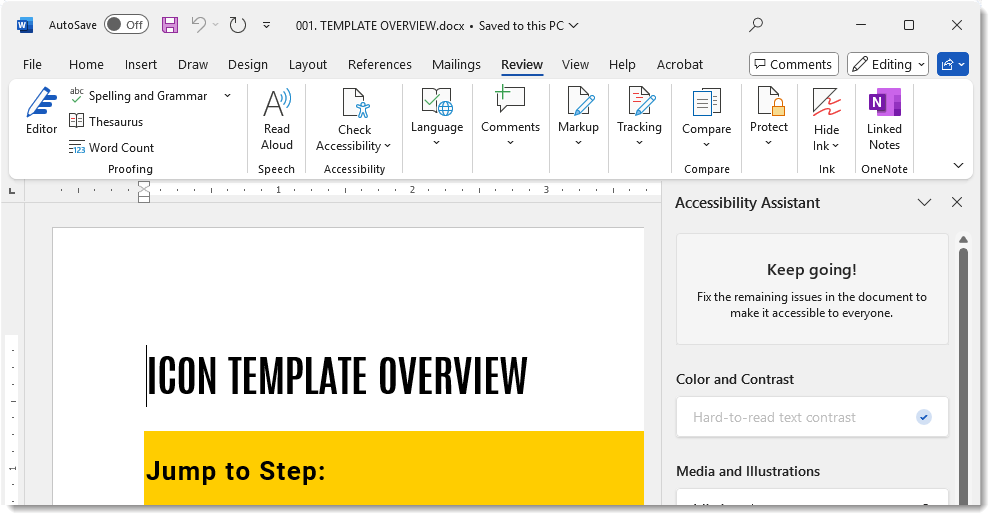The image size is (997, 520).
Task: Click the Check Accessibility icon
Action: (x=354, y=105)
